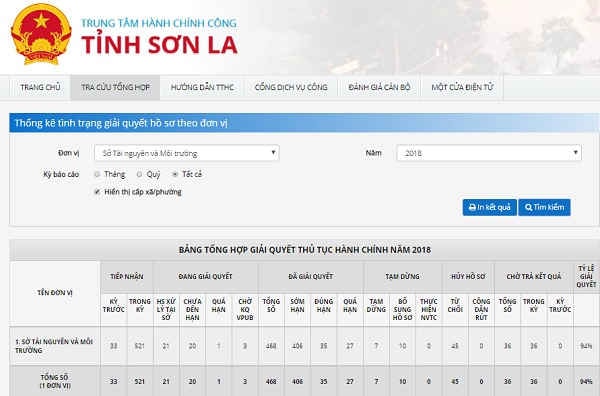The height and width of the screenshot is (396, 600).
Task: Select the Tất cả radio option
Action: click(175, 174)
